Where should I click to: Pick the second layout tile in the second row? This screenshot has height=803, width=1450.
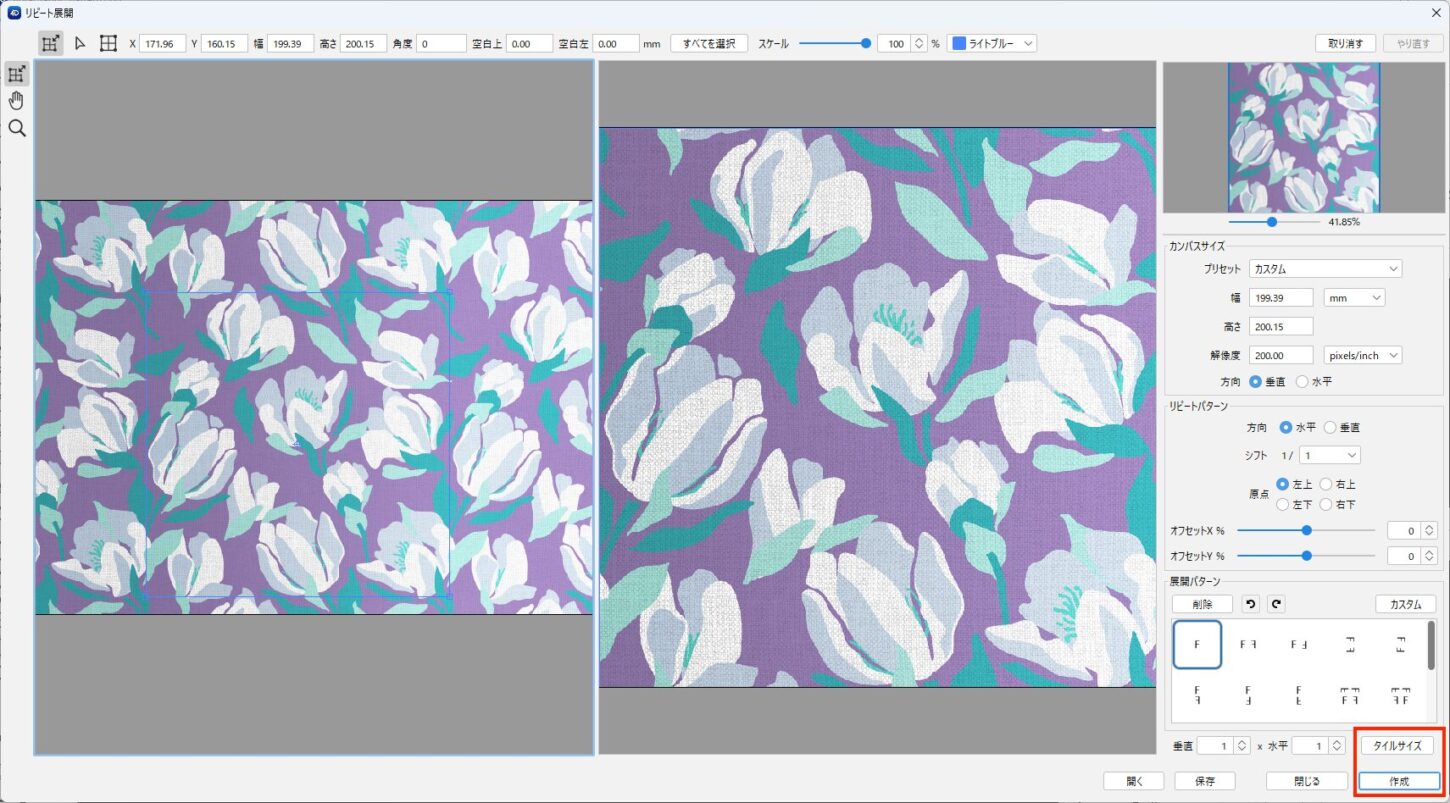1248,695
